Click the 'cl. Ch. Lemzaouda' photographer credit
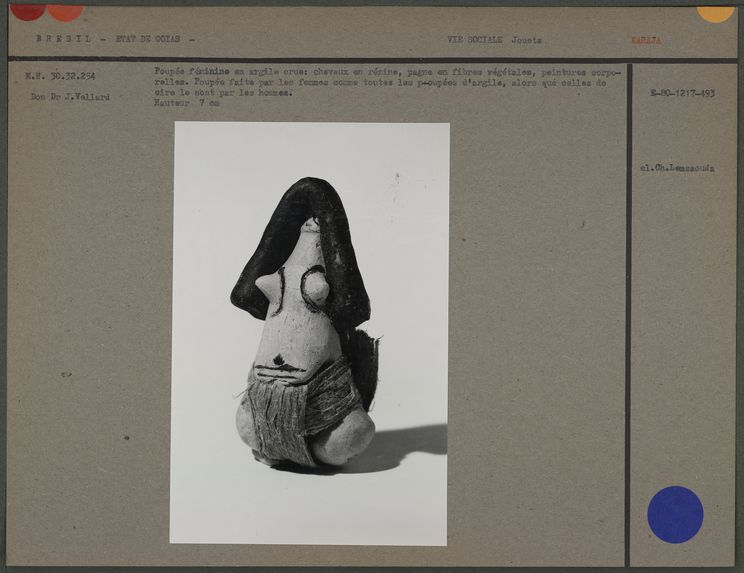The width and height of the screenshot is (744, 573). pyautogui.click(x=677, y=168)
